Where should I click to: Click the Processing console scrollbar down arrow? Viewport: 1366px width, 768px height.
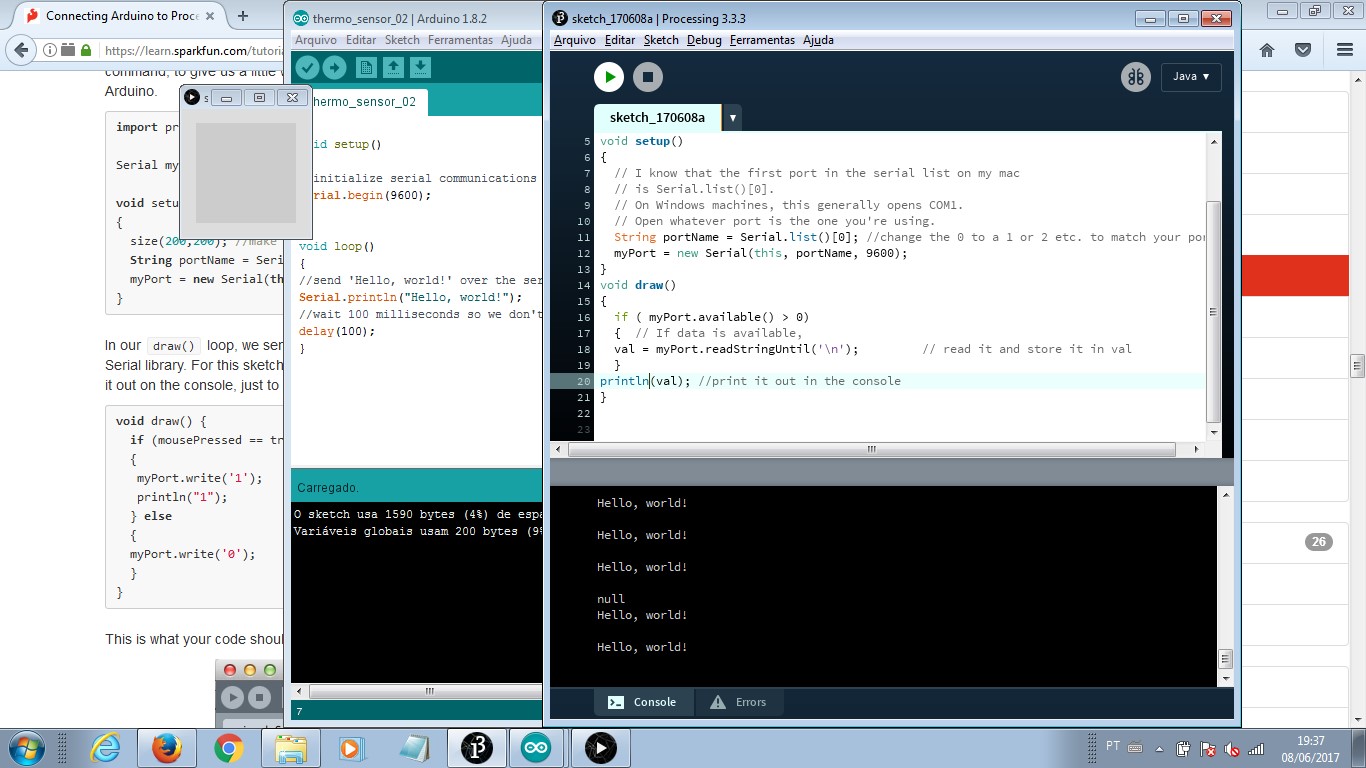(1225, 677)
